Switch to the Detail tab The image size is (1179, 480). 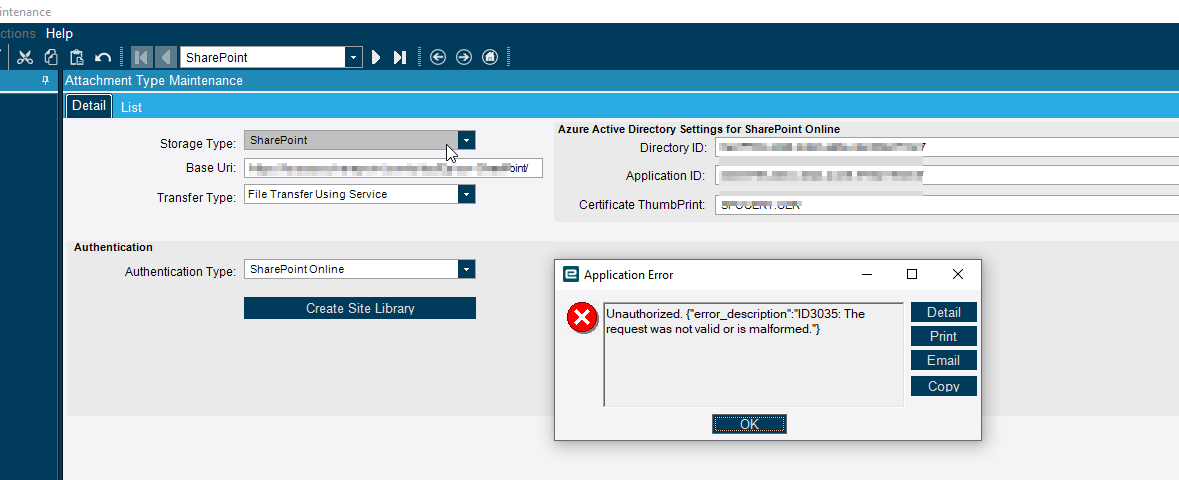pyautogui.click(x=89, y=106)
